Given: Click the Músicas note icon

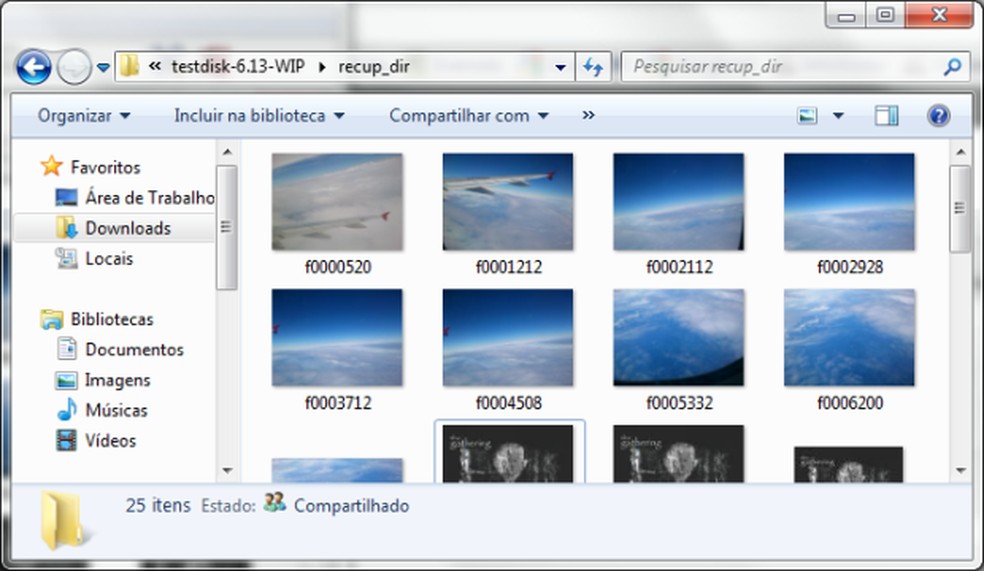Looking at the screenshot, I should 67,409.
